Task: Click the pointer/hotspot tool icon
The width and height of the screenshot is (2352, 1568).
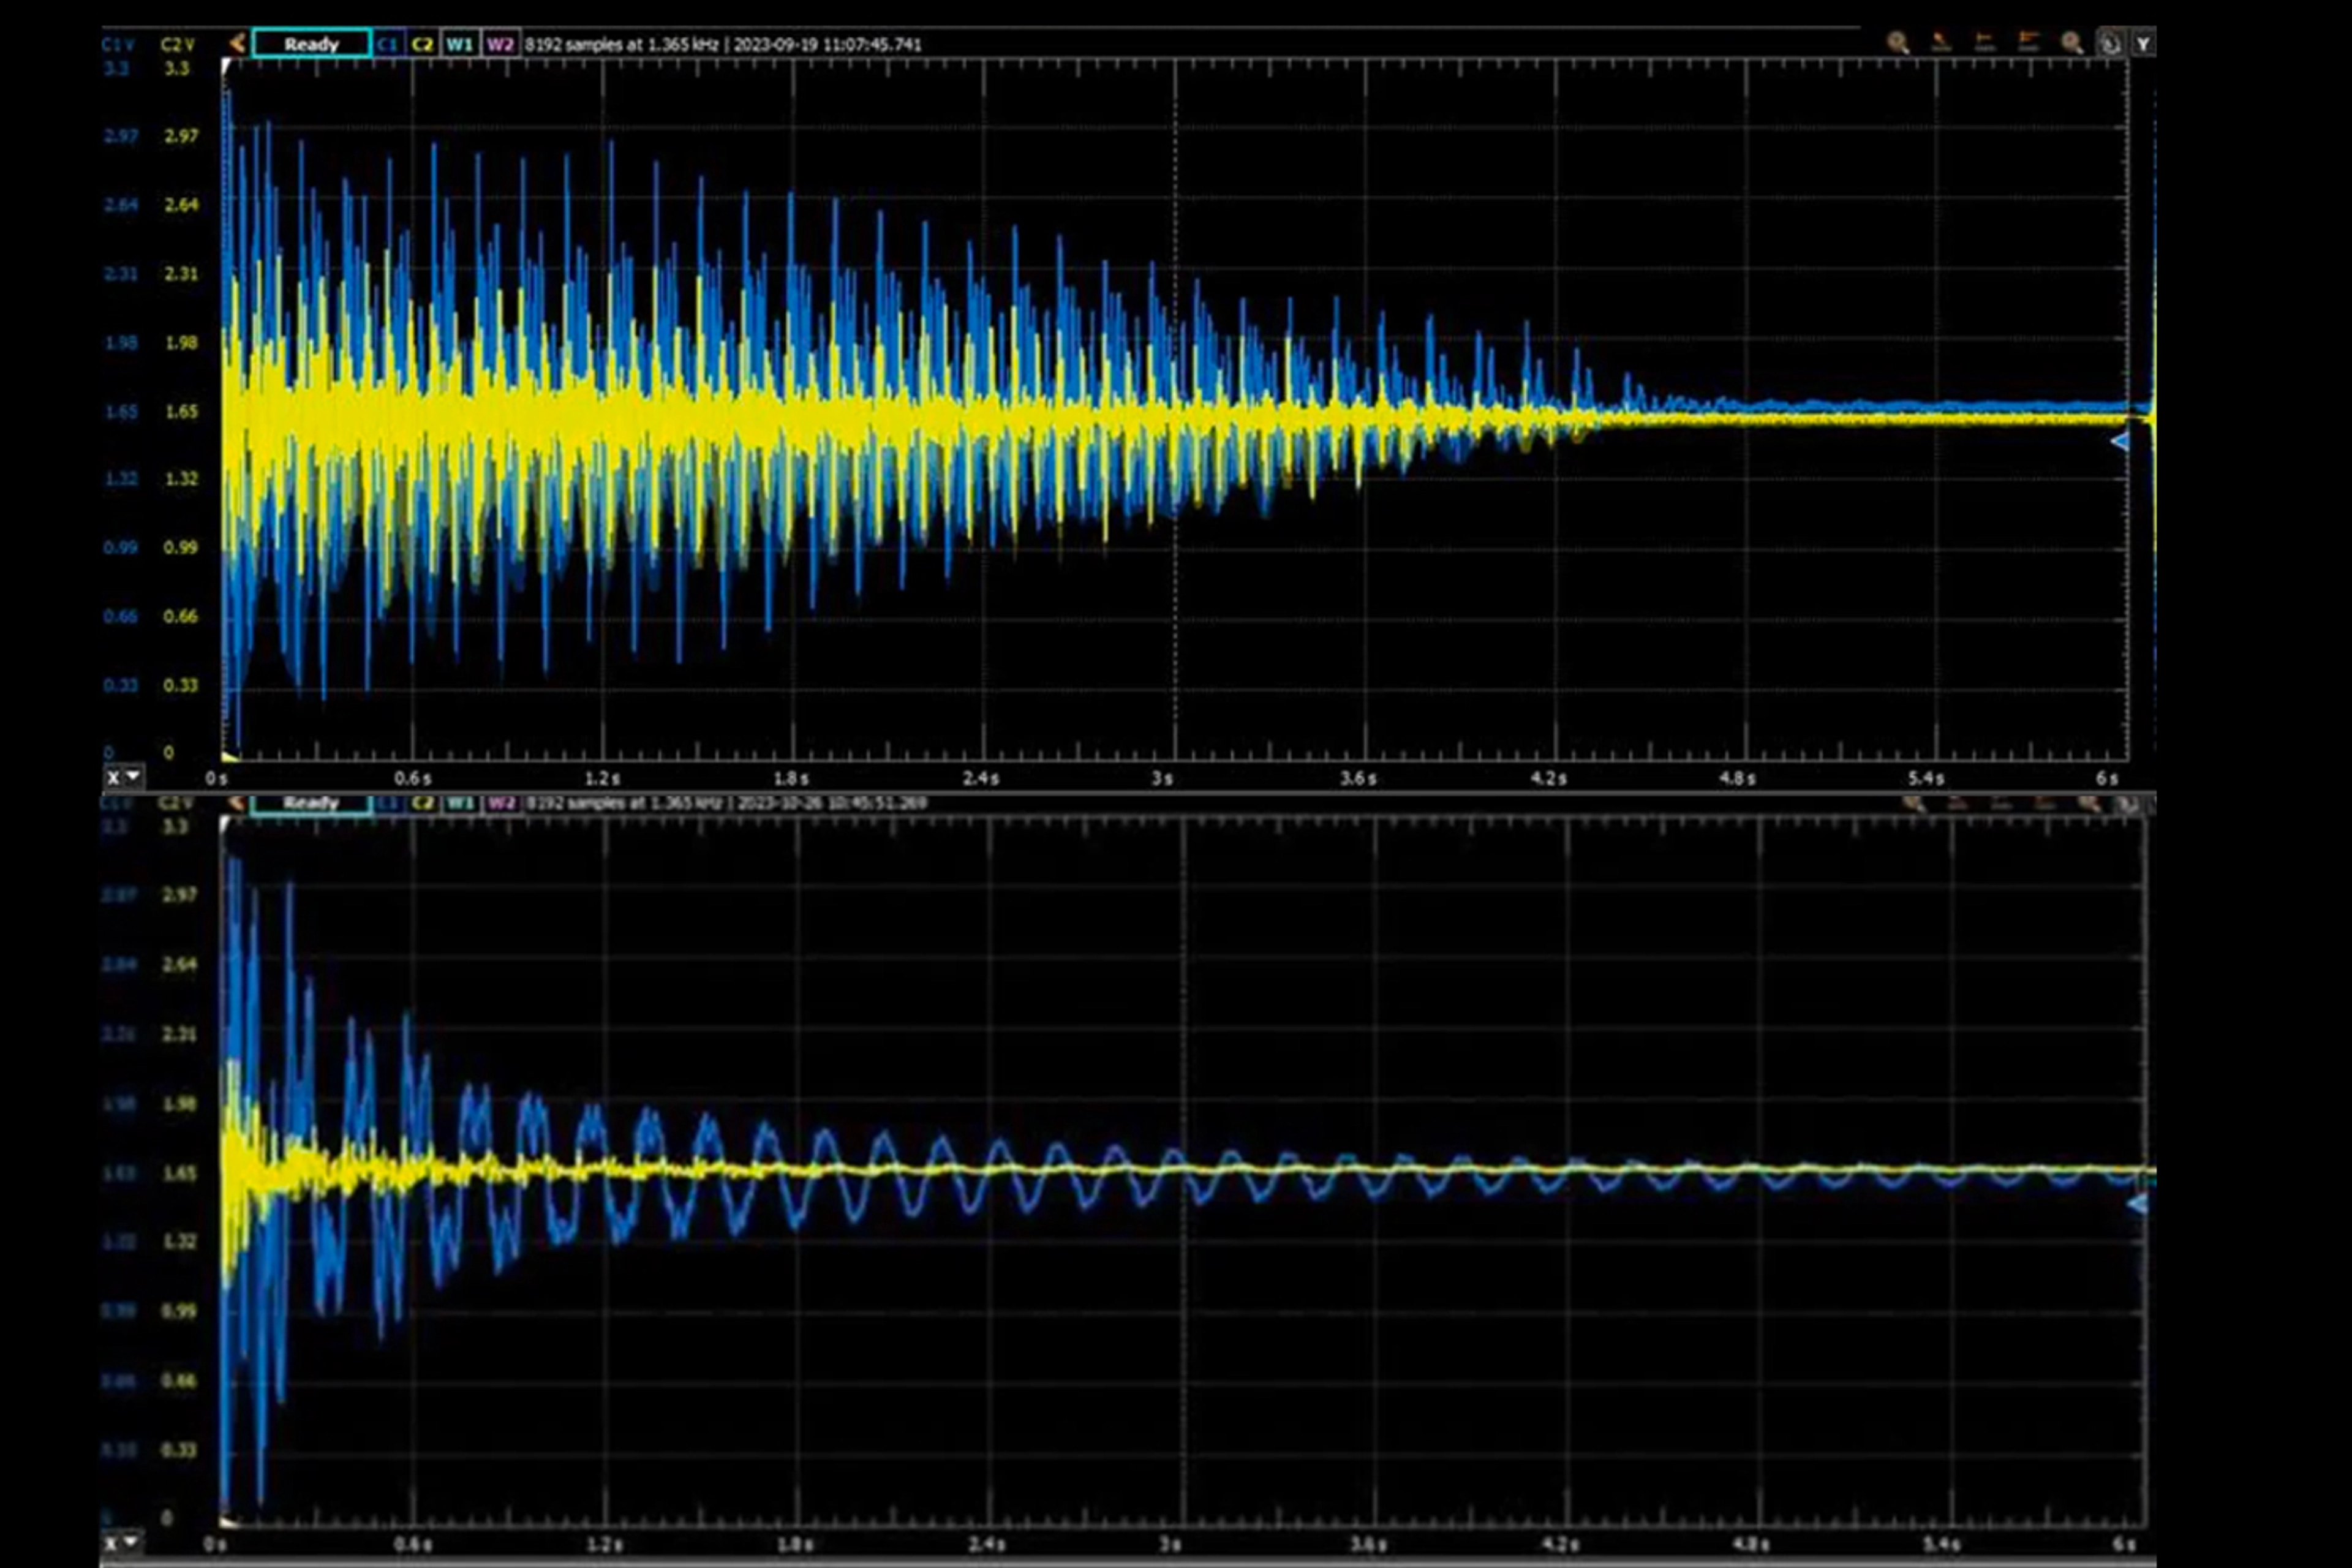Action: 1940,44
